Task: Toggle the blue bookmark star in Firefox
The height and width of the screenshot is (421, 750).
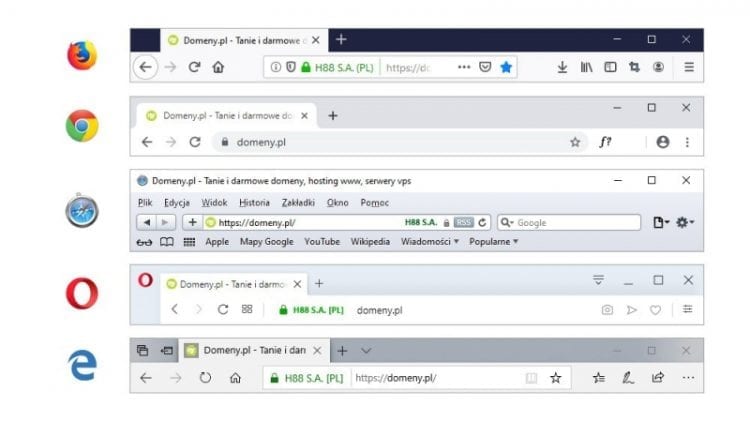Action: [506, 67]
